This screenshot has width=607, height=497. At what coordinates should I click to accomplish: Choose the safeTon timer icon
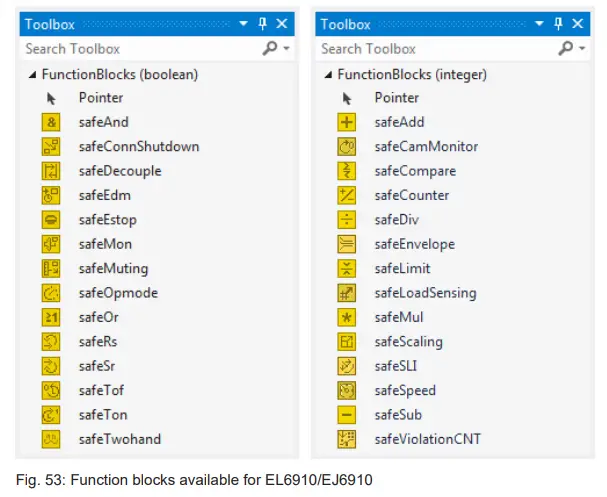[x=51, y=415]
